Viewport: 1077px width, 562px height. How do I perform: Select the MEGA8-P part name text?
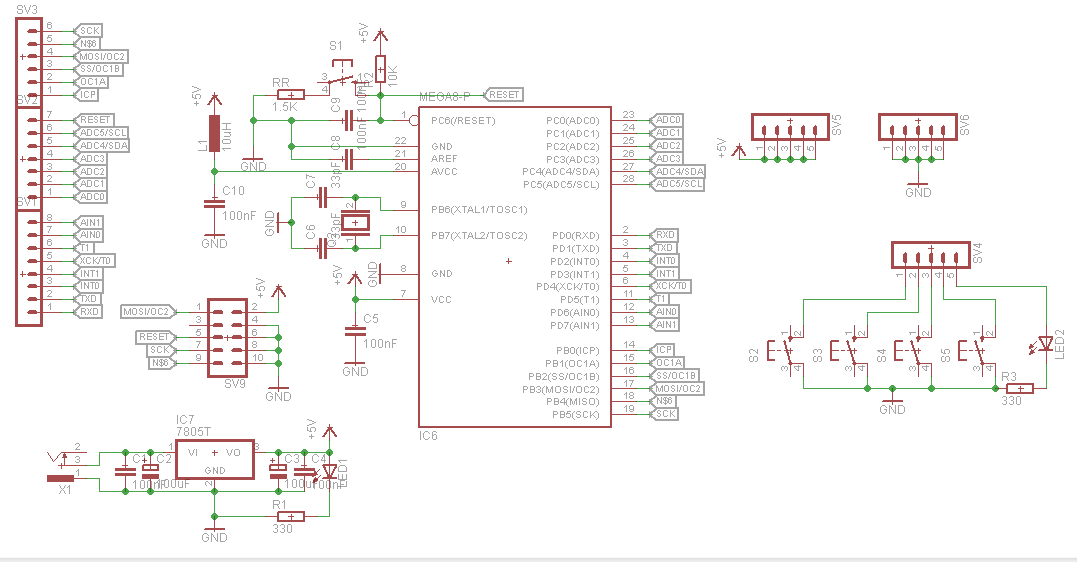(x=445, y=96)
